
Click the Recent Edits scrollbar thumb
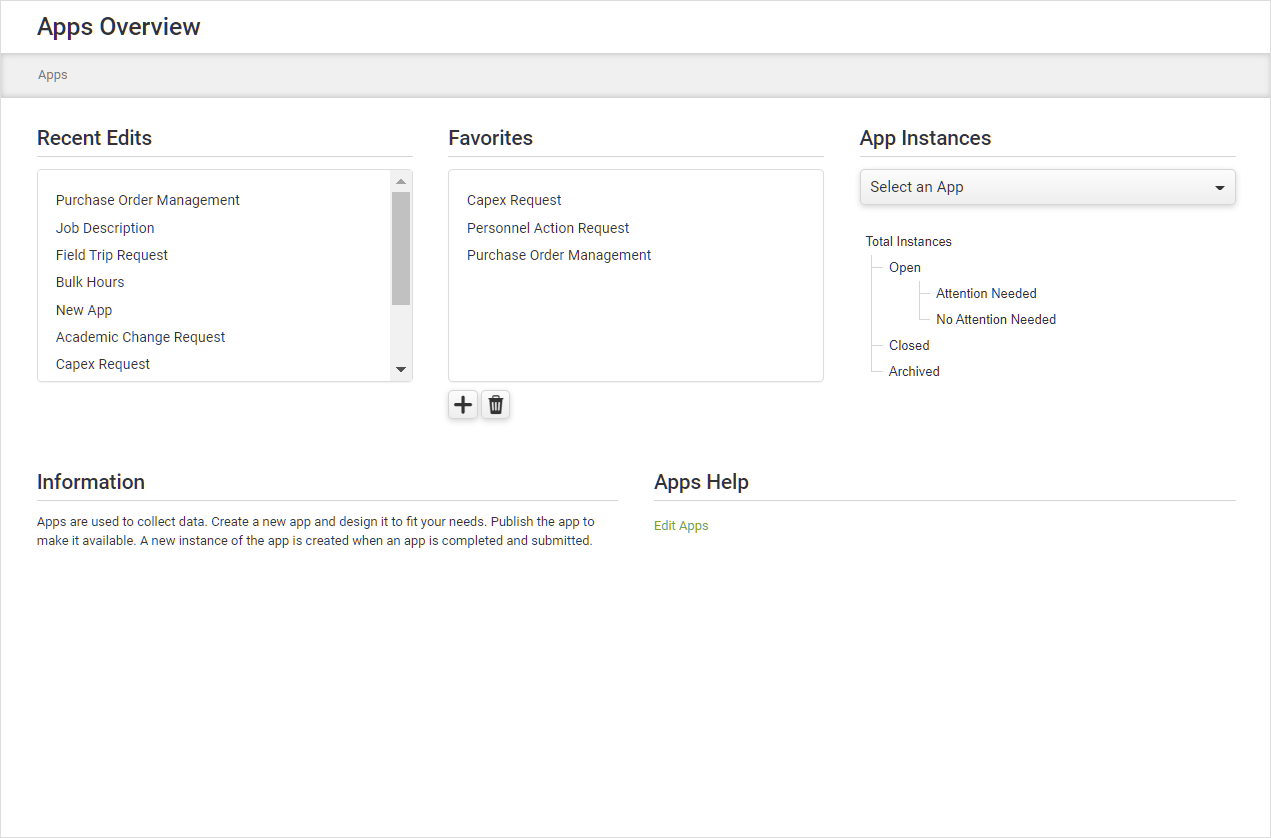(x=401, y=248)
